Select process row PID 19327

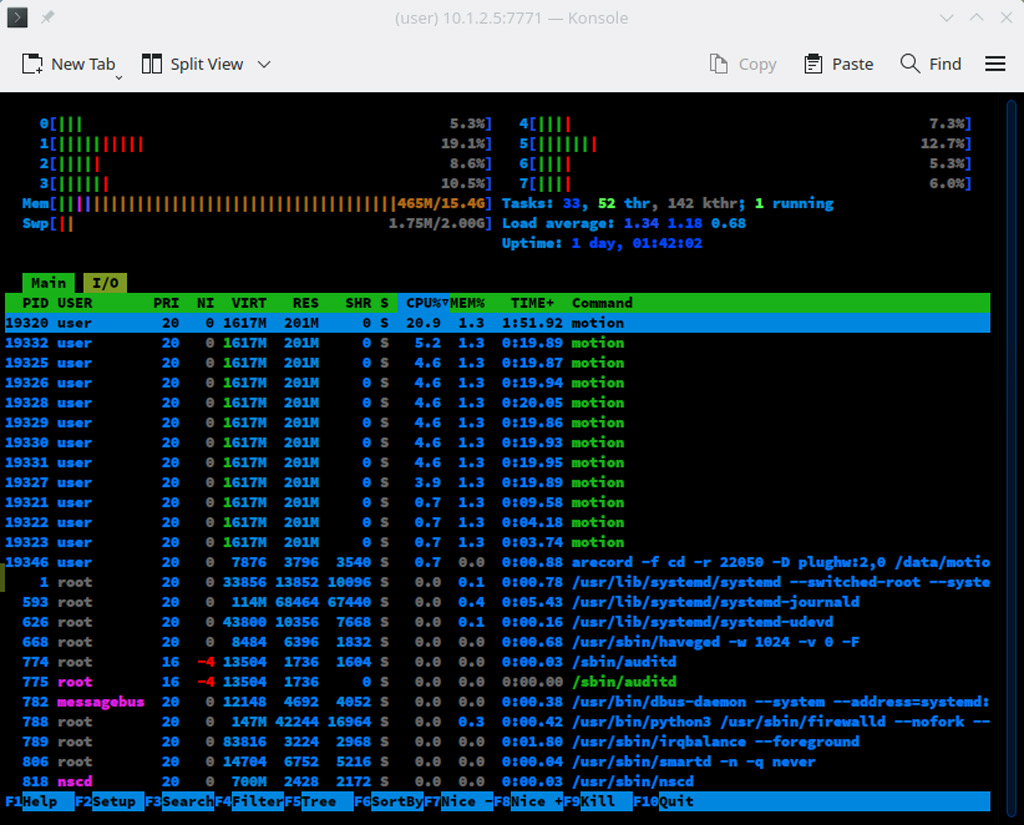point(498,482)
